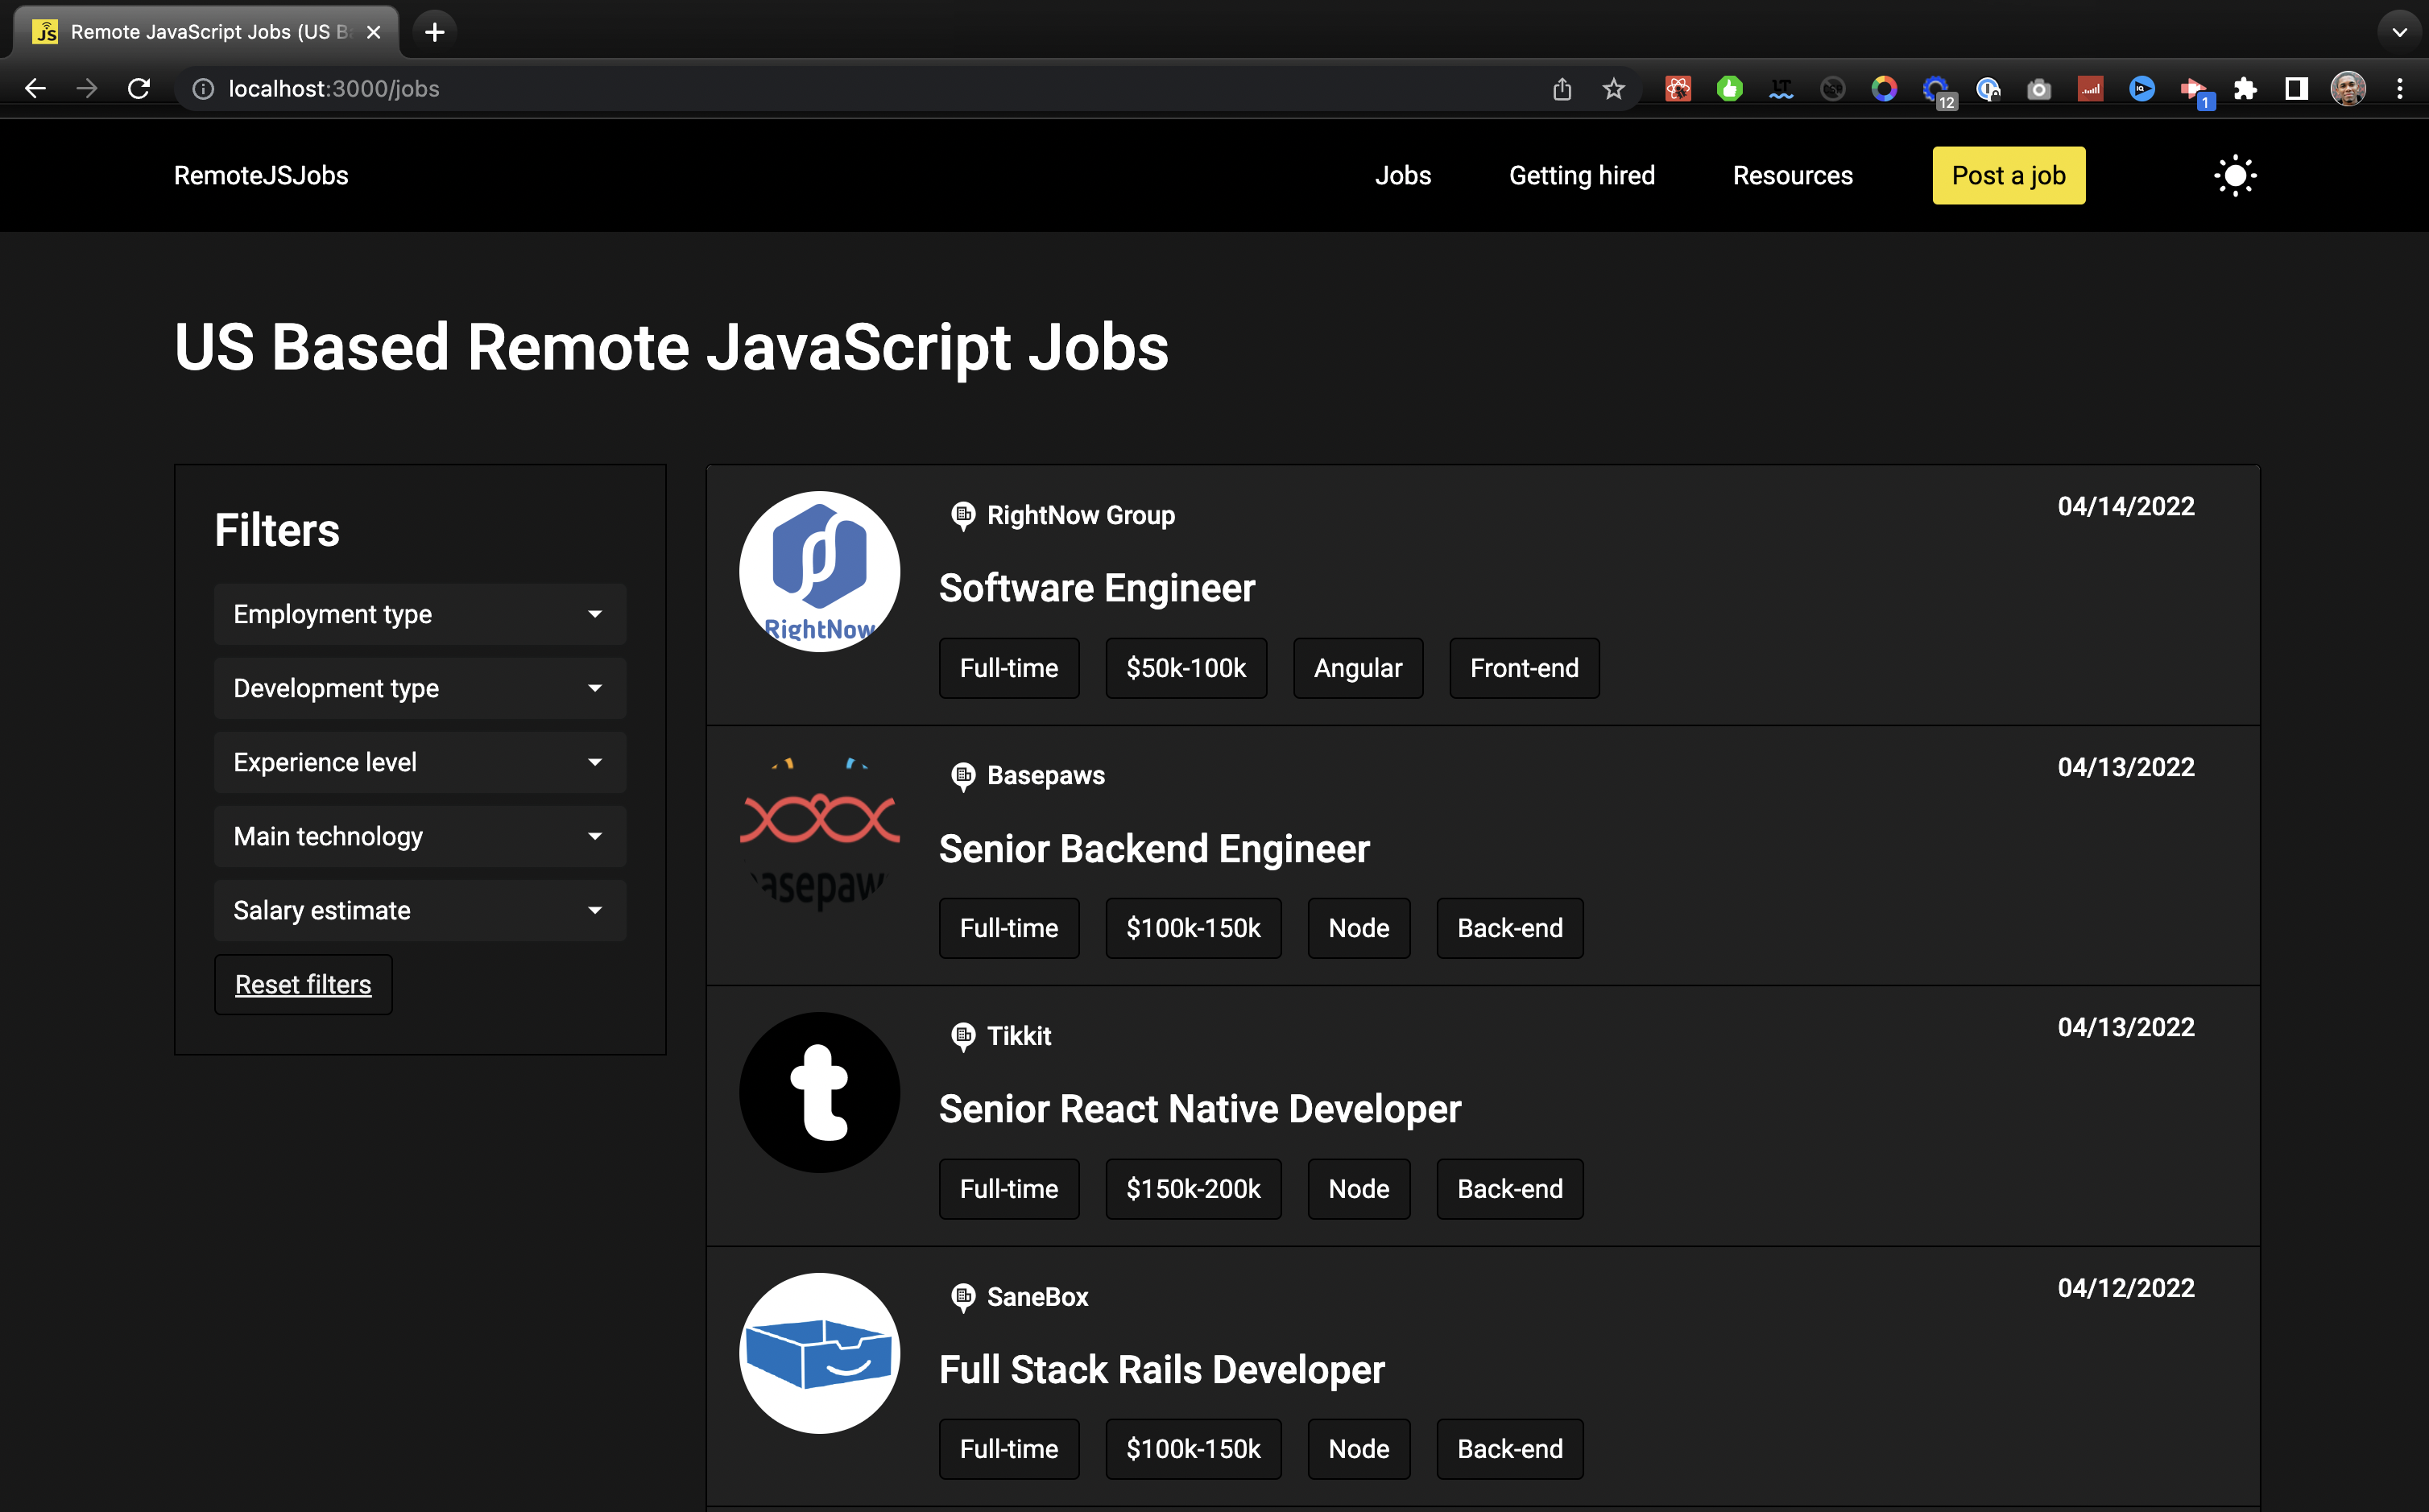The width and height of the screenshot is (2429, 1512).
Task: Bookmark page with star icon
Action: click(x=1613, y=89)
